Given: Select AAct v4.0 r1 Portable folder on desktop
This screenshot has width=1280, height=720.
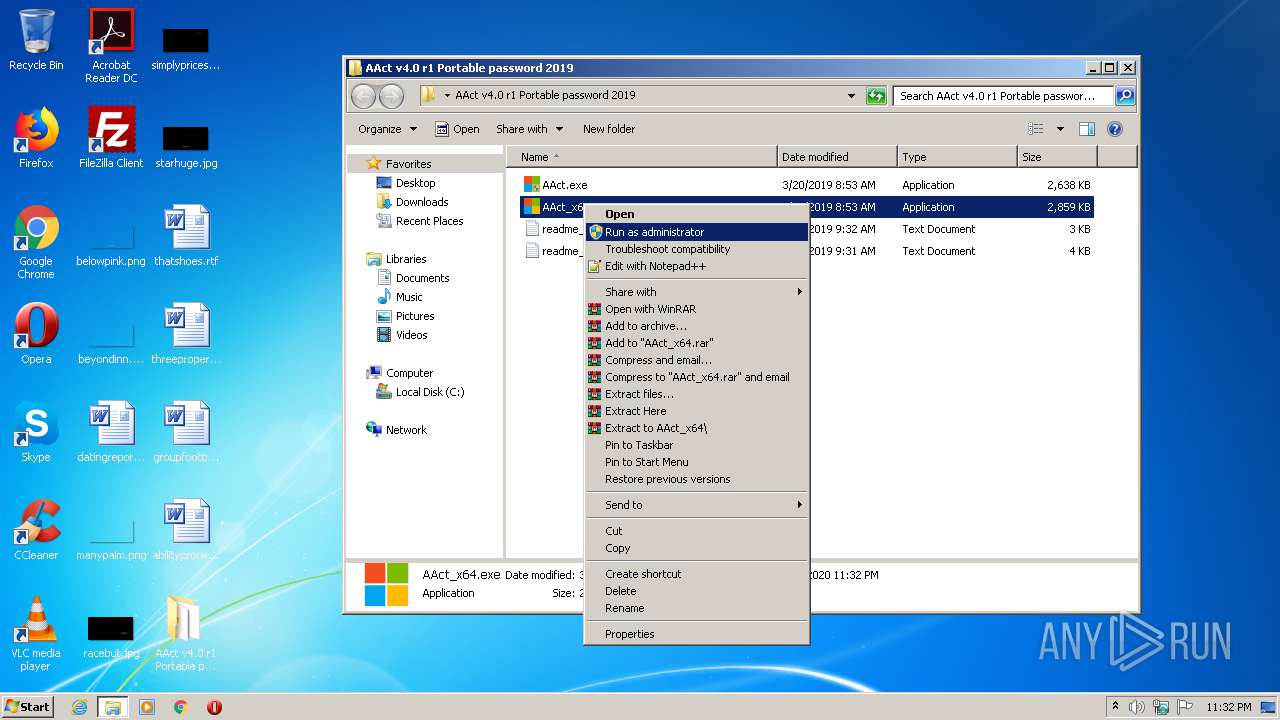Looking at the screenshot, I should coord(186,634).
